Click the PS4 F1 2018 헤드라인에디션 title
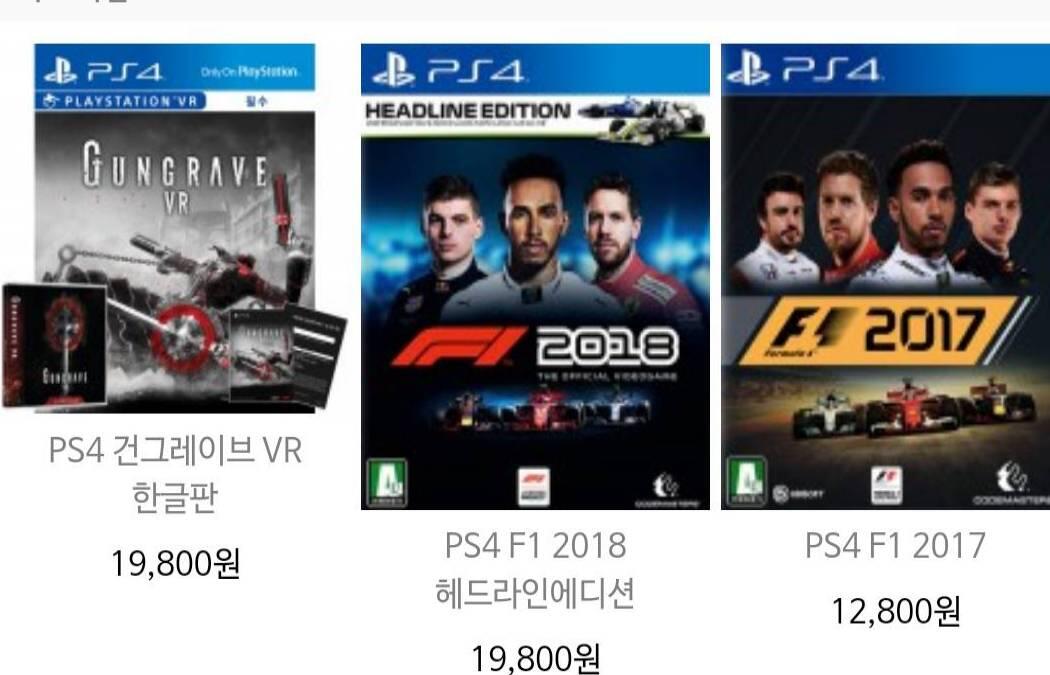1050x675 pixels. click(535, 569)
